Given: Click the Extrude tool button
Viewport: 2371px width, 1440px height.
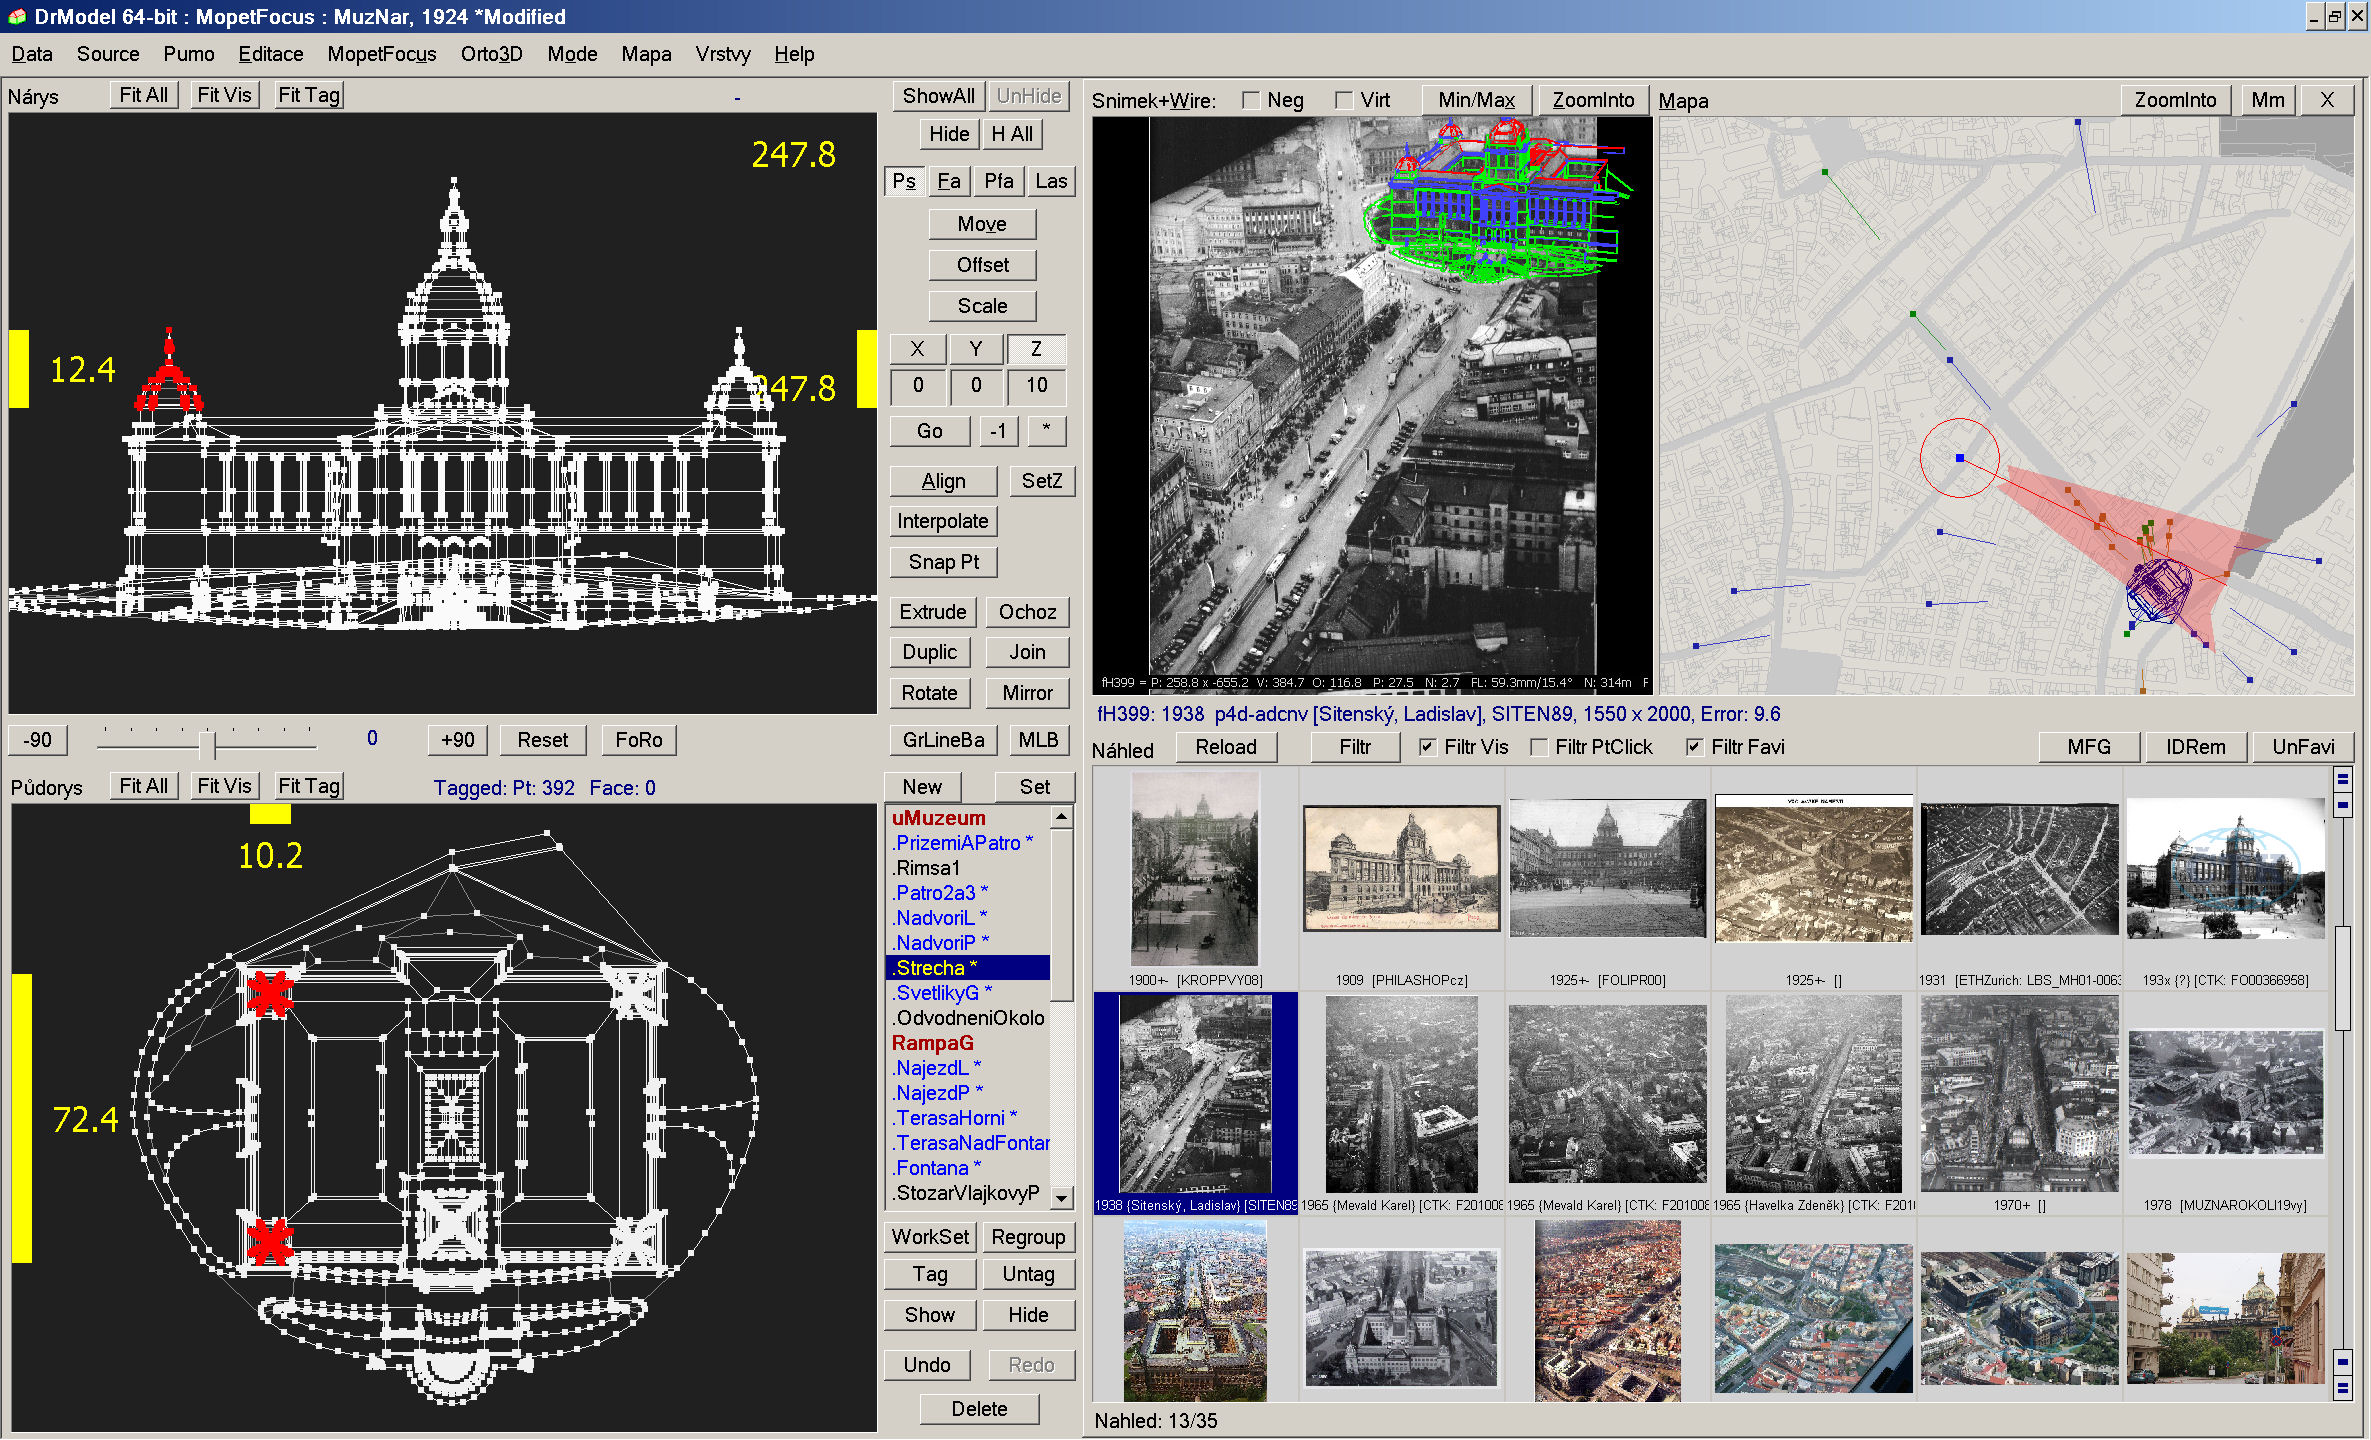Looking at the screenshot, I should (x=931, y=610).
